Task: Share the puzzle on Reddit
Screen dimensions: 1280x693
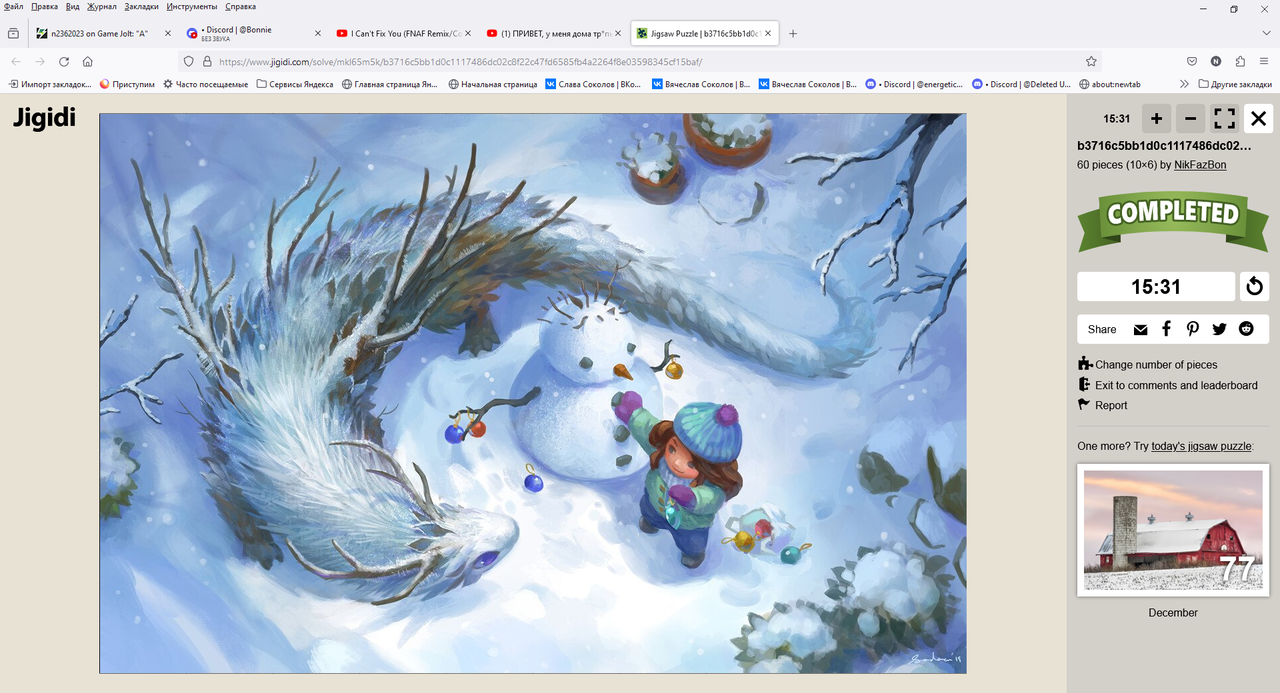Action: (1246, 329)
